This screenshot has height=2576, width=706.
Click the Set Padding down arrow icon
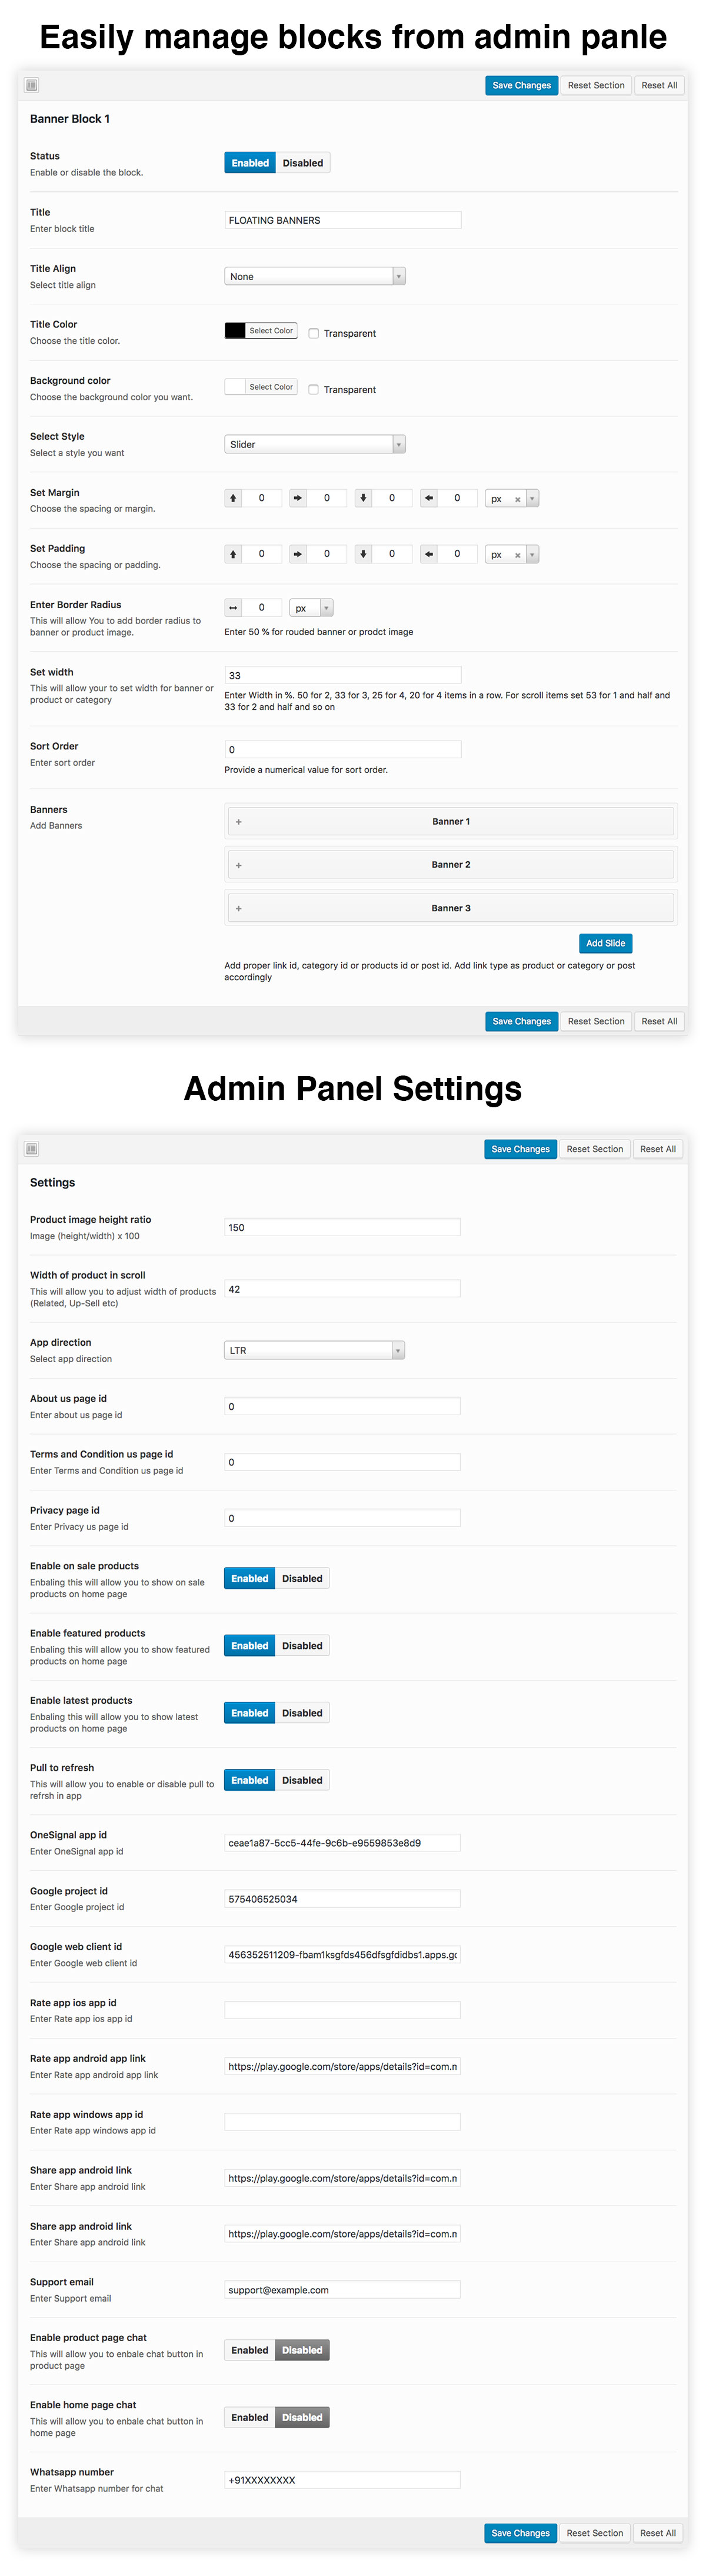363,554
